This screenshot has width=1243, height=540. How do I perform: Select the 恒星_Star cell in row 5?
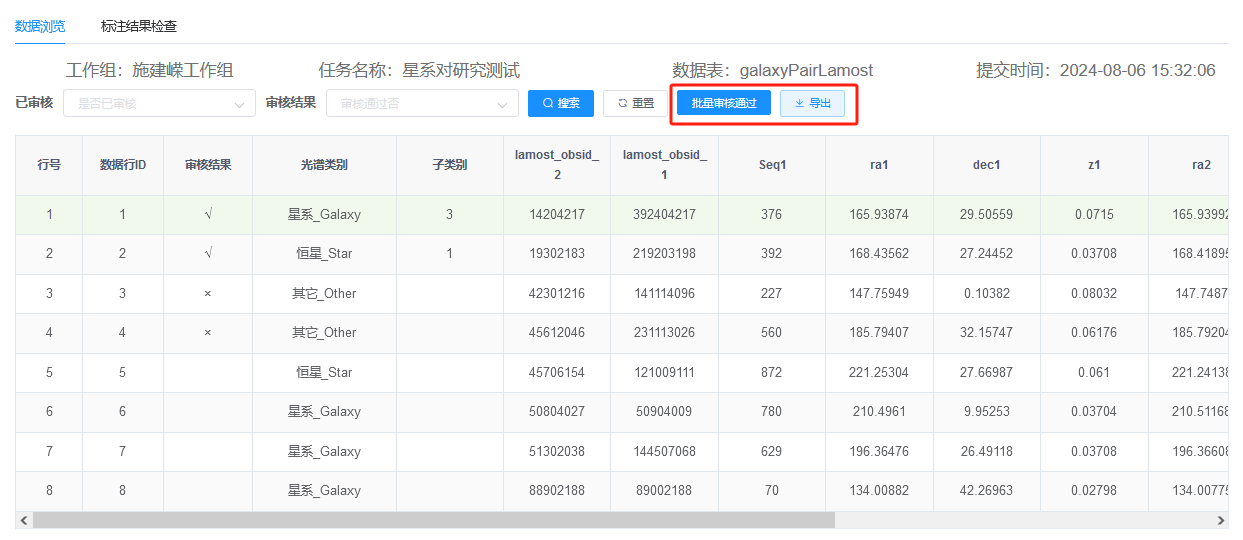tap(324, 372)
